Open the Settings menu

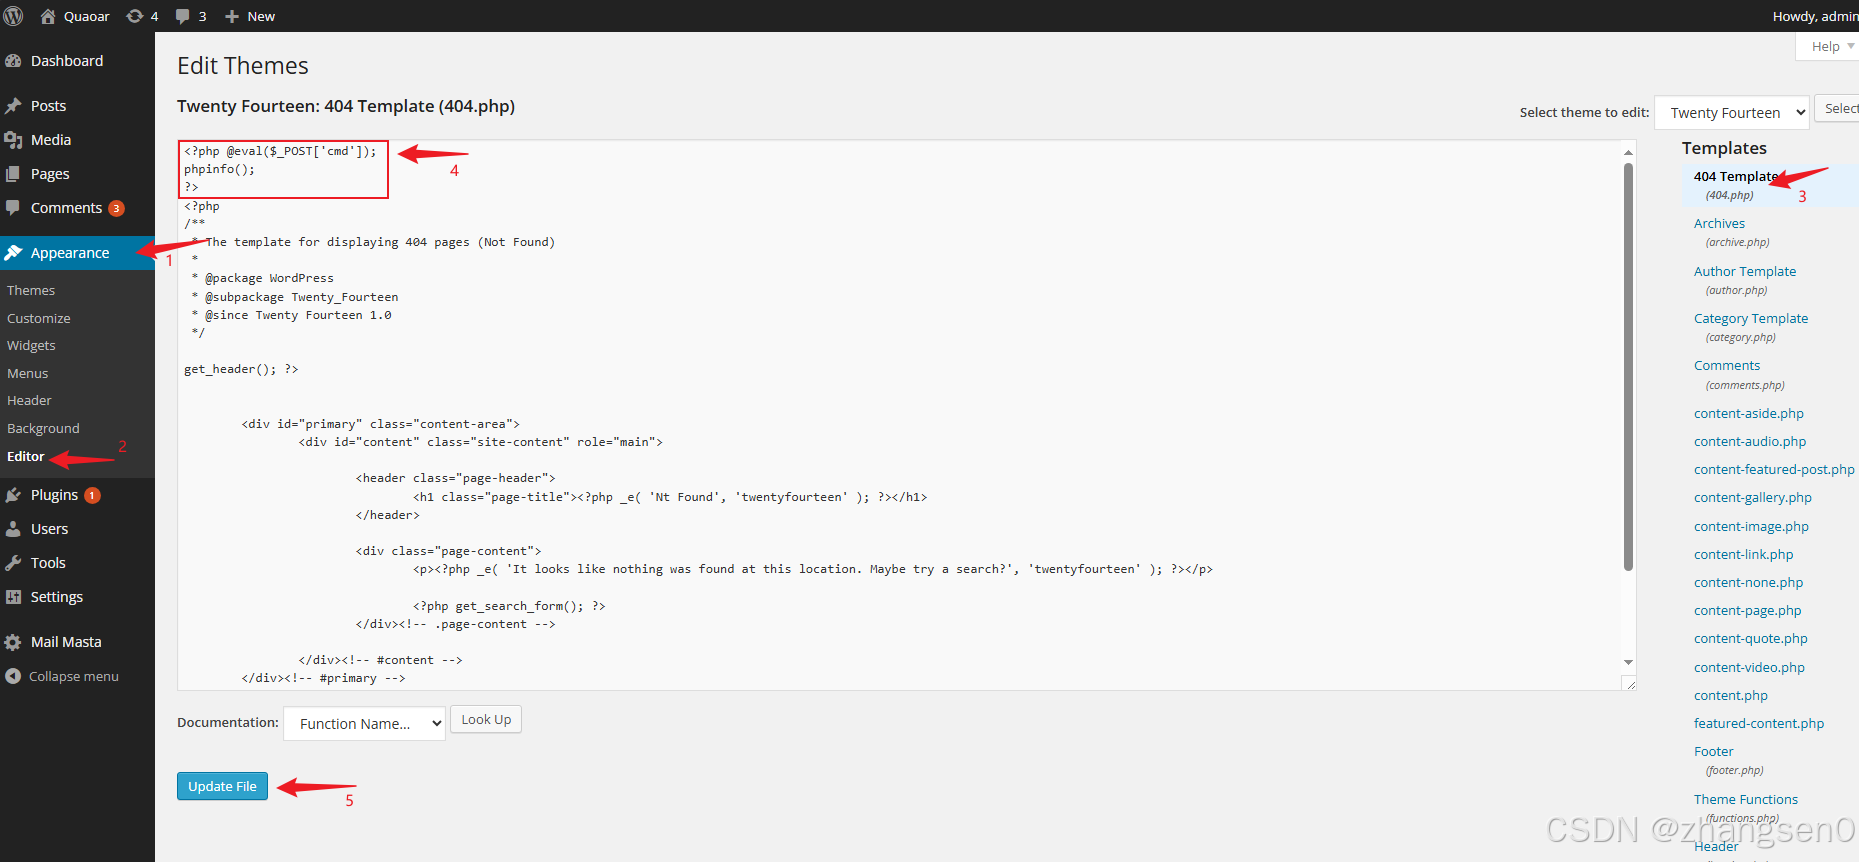tap(57, 597)
